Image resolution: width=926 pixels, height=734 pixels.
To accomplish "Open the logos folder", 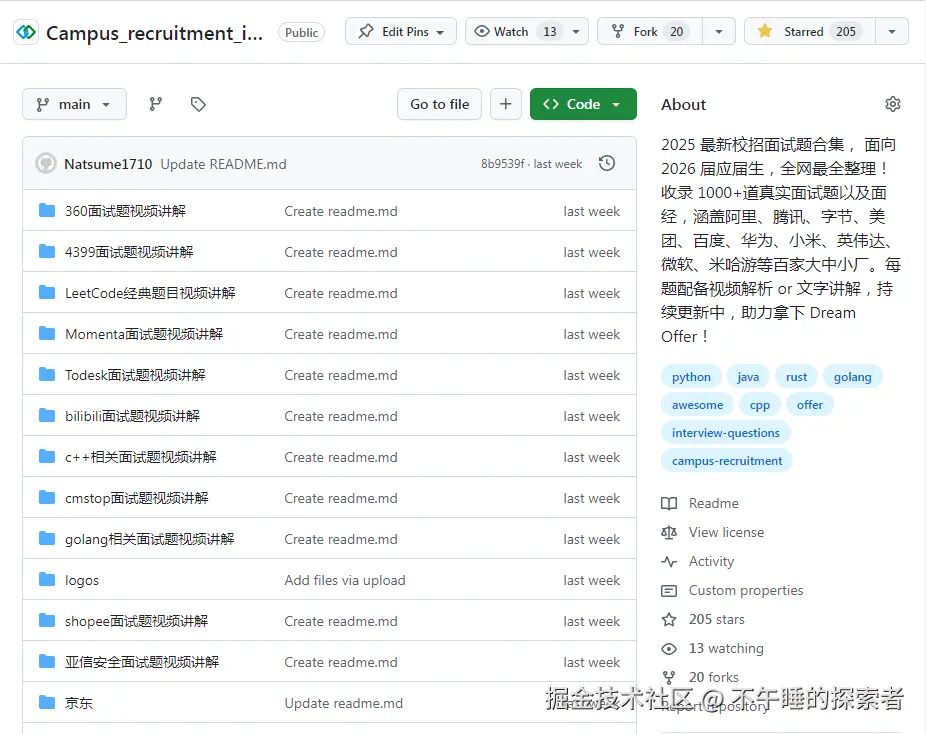I will (x=81, y=580).
